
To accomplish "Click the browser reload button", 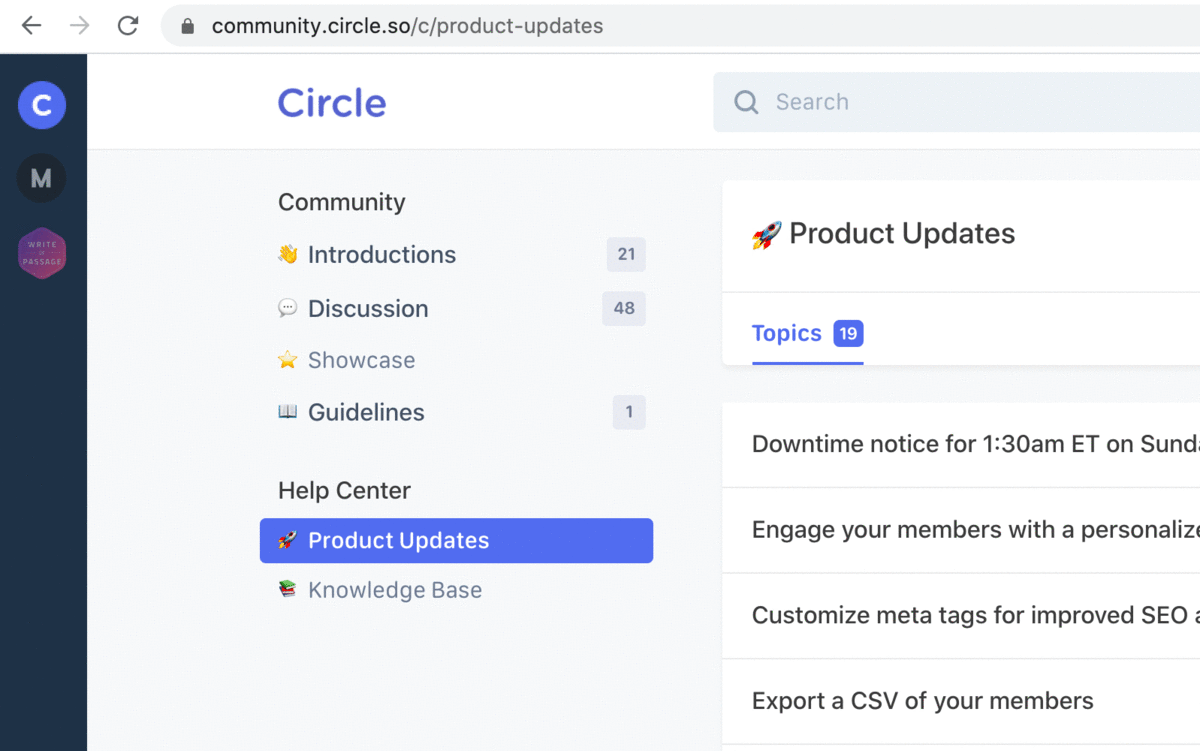I will click(x=128, y=26).
